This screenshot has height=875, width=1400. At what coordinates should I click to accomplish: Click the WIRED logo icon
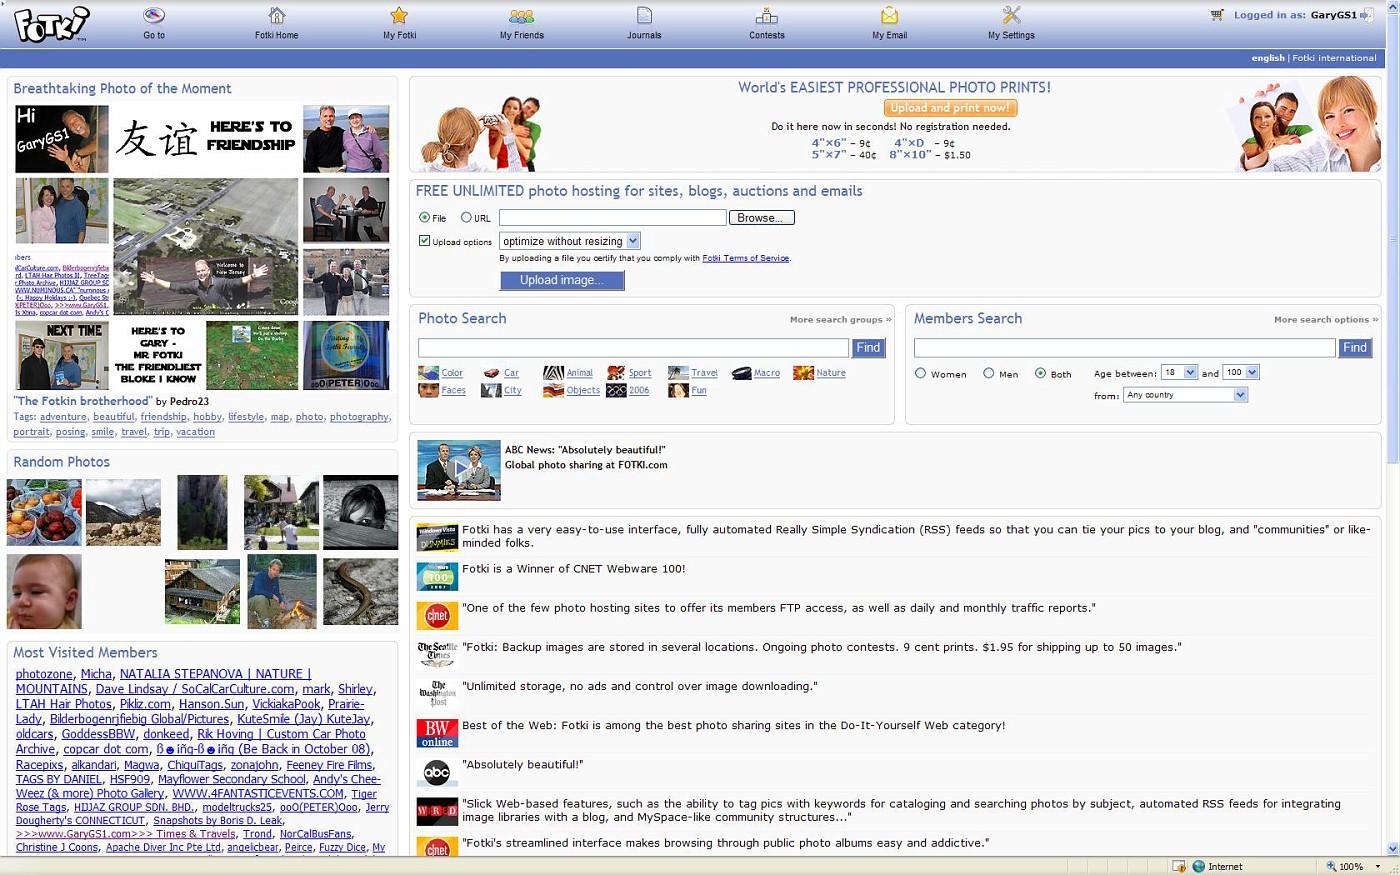pos(437,811)
